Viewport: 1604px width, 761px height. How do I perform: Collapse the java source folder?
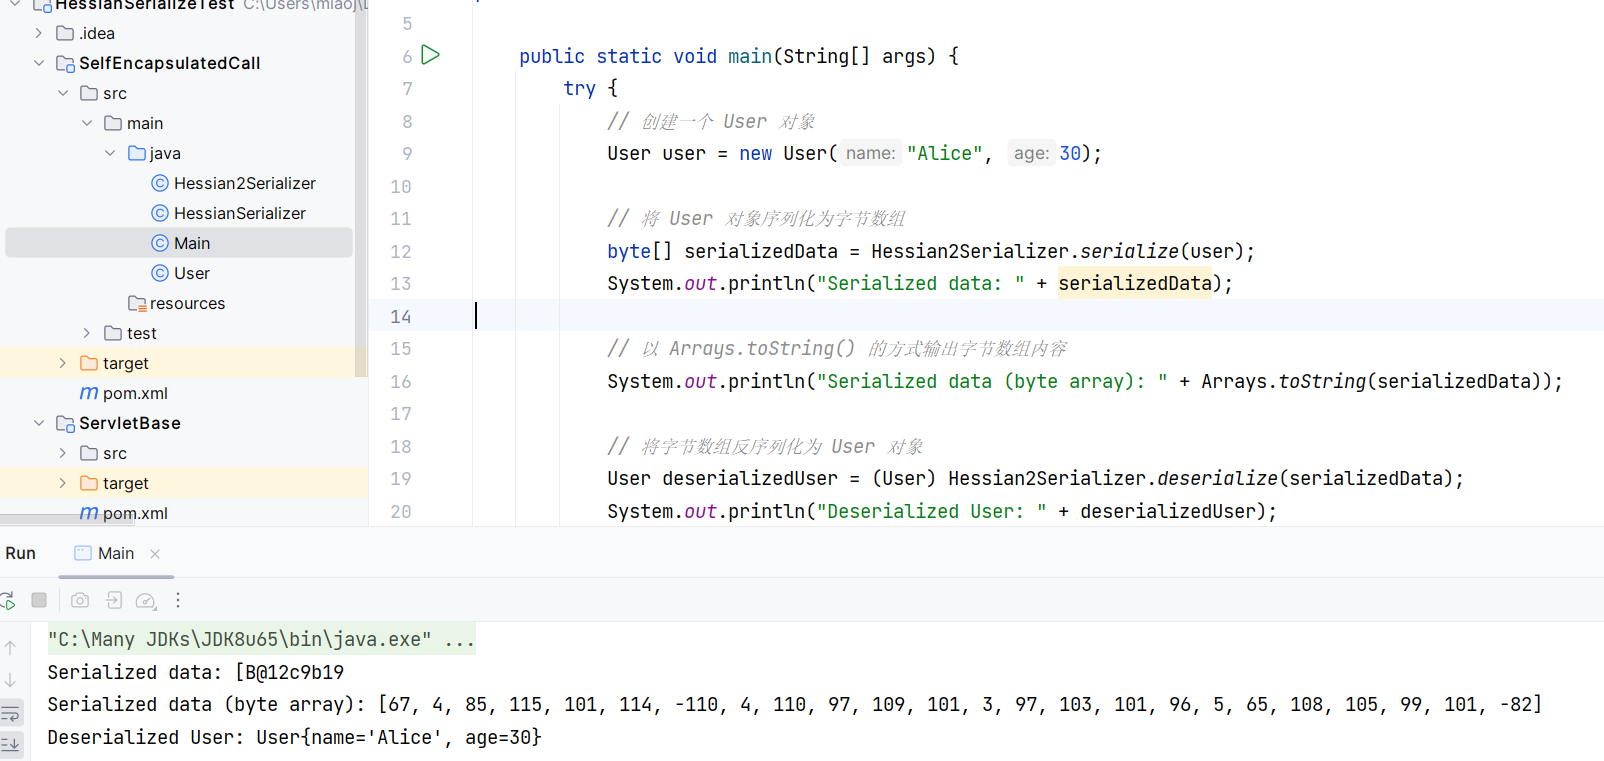tap(111, 153)
